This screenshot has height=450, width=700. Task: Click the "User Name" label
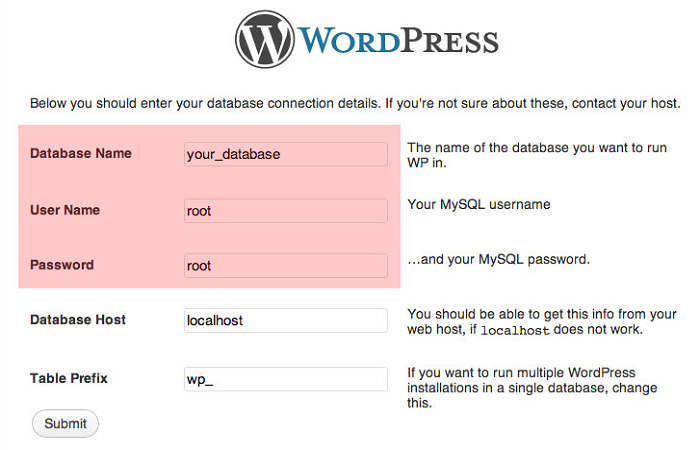[x=65, y=211]
